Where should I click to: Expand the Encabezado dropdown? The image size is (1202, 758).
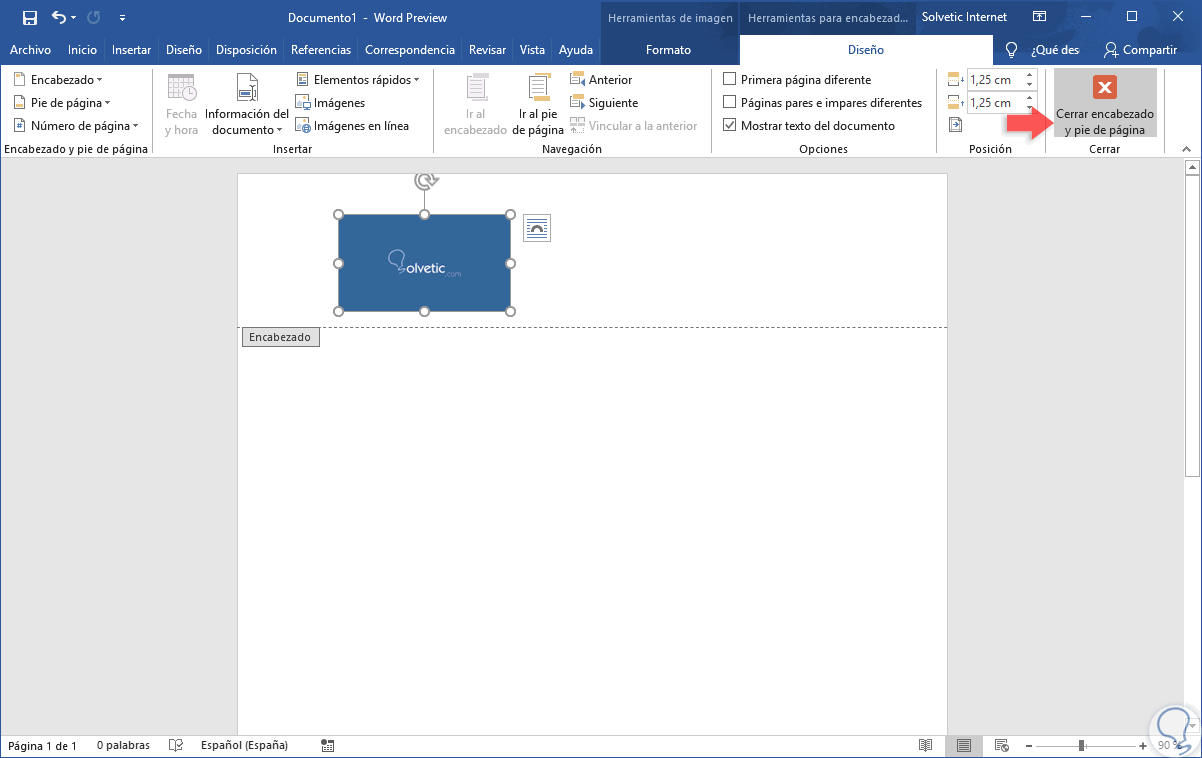(x=58, y=79)
